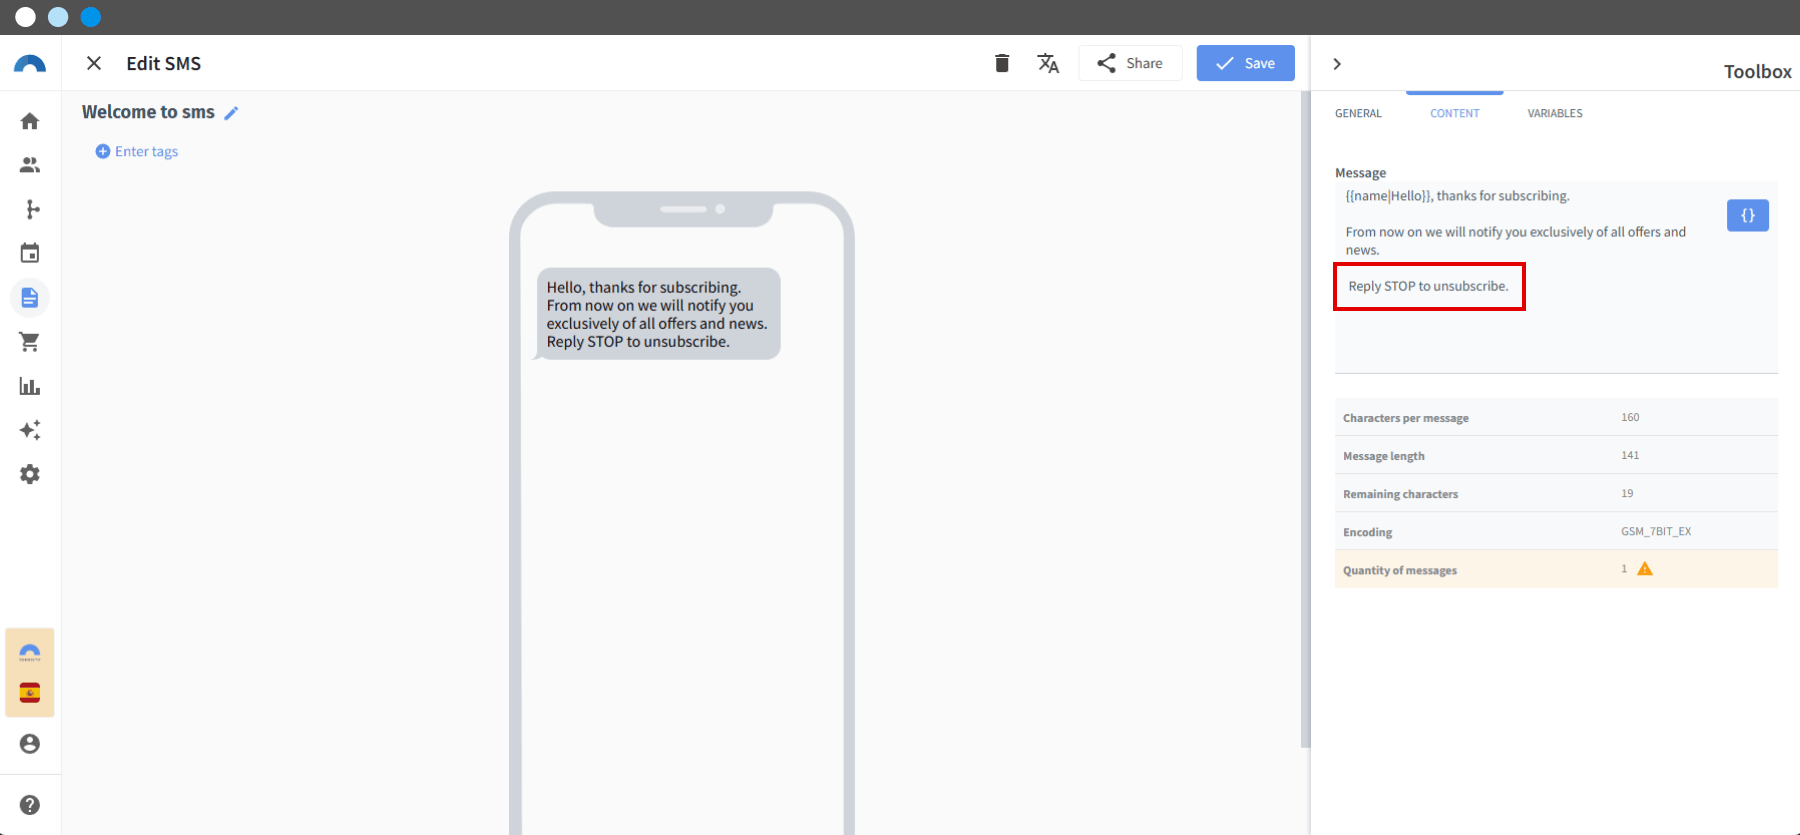
Task: Open the help question mark icon
Action: tap(30, 805)
